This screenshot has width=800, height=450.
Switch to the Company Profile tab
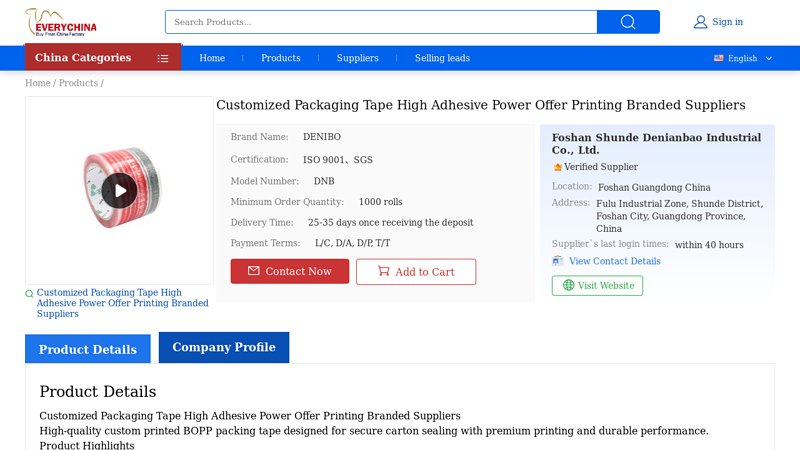tap(224, 347)
